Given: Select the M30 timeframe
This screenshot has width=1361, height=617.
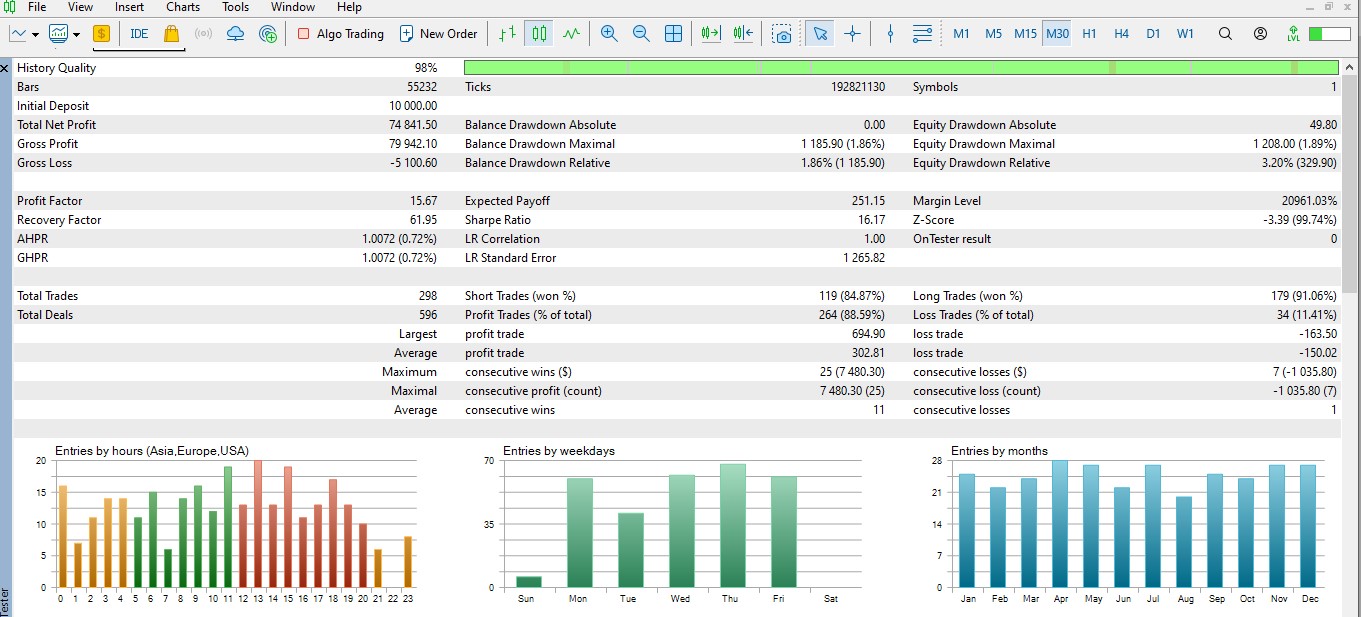Looking at the screenshot, I should pyautogui.click(x=1057, y=33).
